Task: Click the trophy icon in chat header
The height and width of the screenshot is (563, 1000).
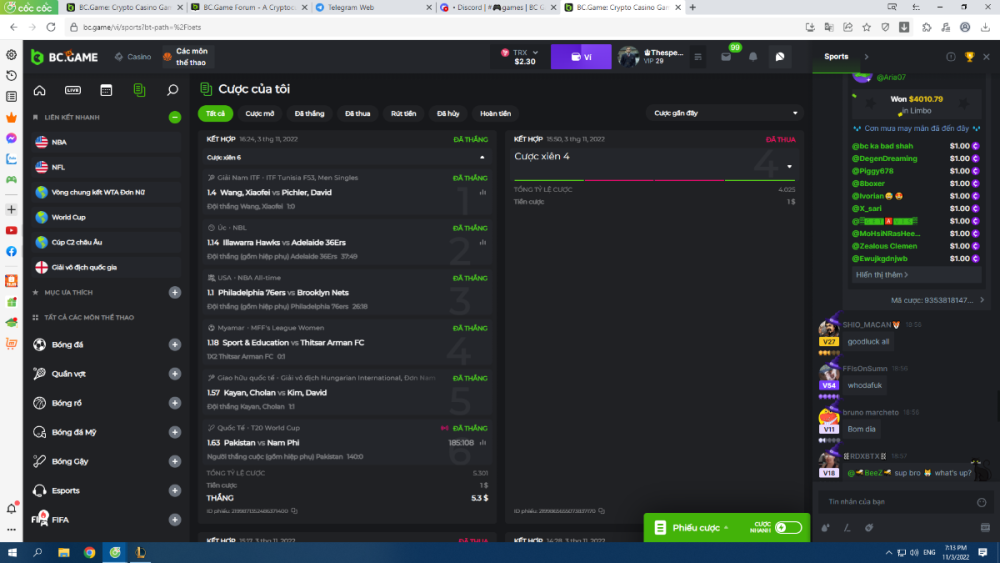Action: 969,57
